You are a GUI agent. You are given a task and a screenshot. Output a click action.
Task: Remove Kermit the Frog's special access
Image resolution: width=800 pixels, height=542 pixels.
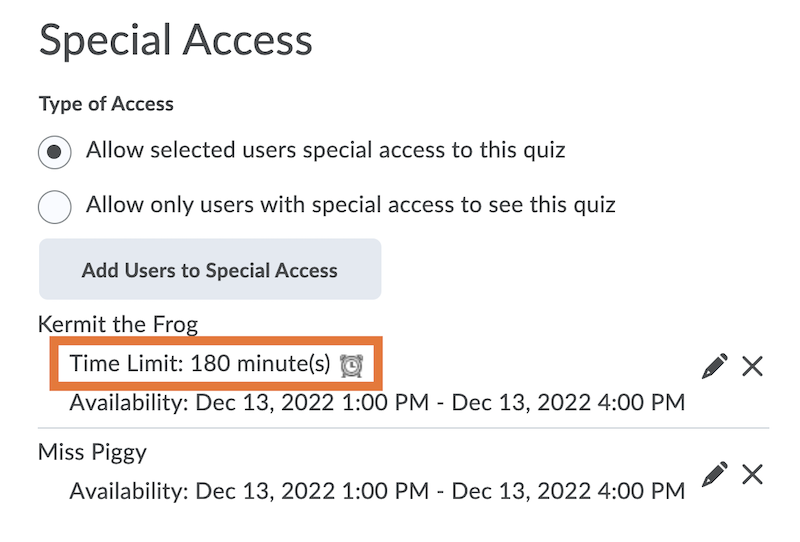753,367
